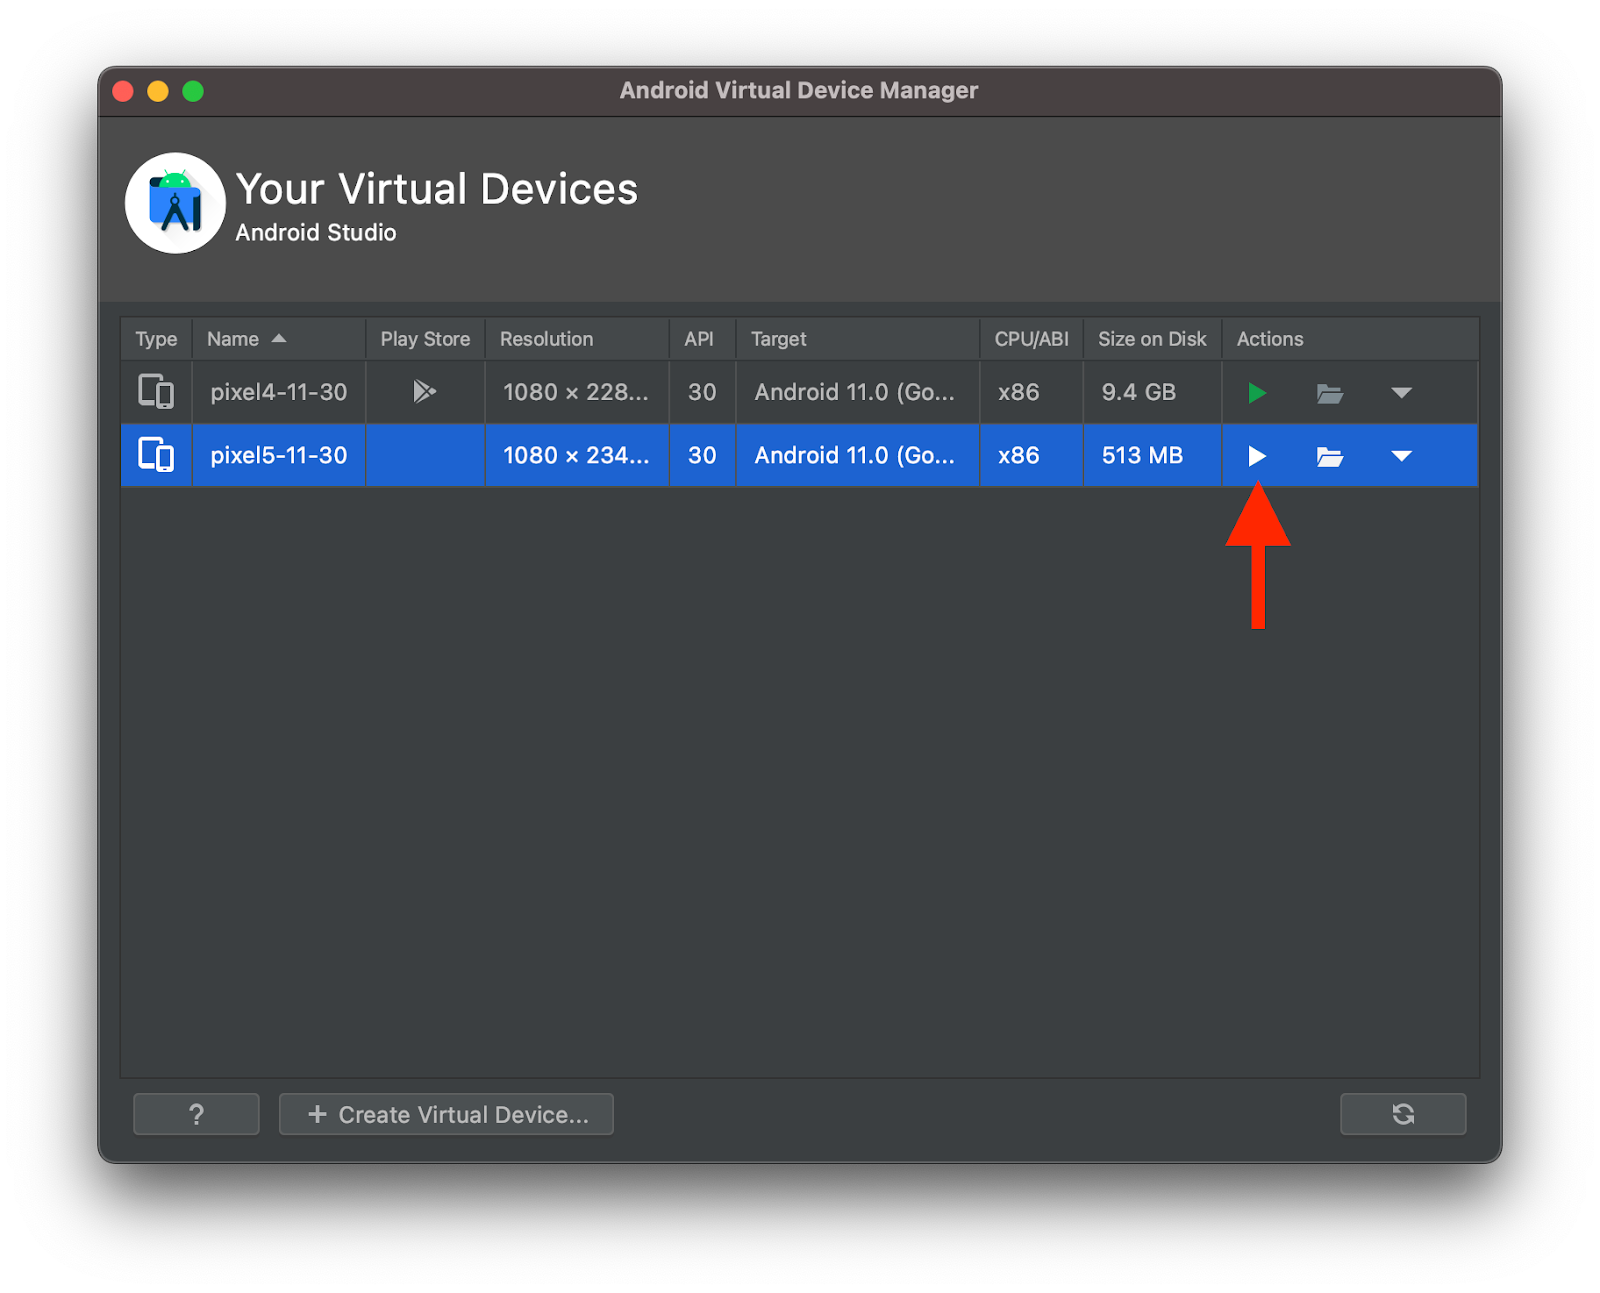Sort by the Resolution column header

point(577,339)
